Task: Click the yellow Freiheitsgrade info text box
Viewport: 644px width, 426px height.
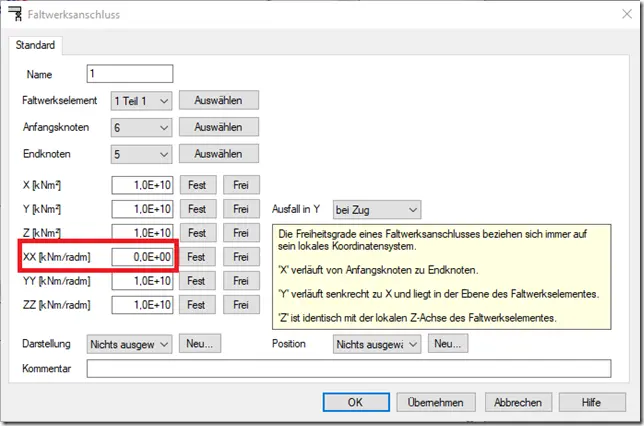Action: click(442, 276)
